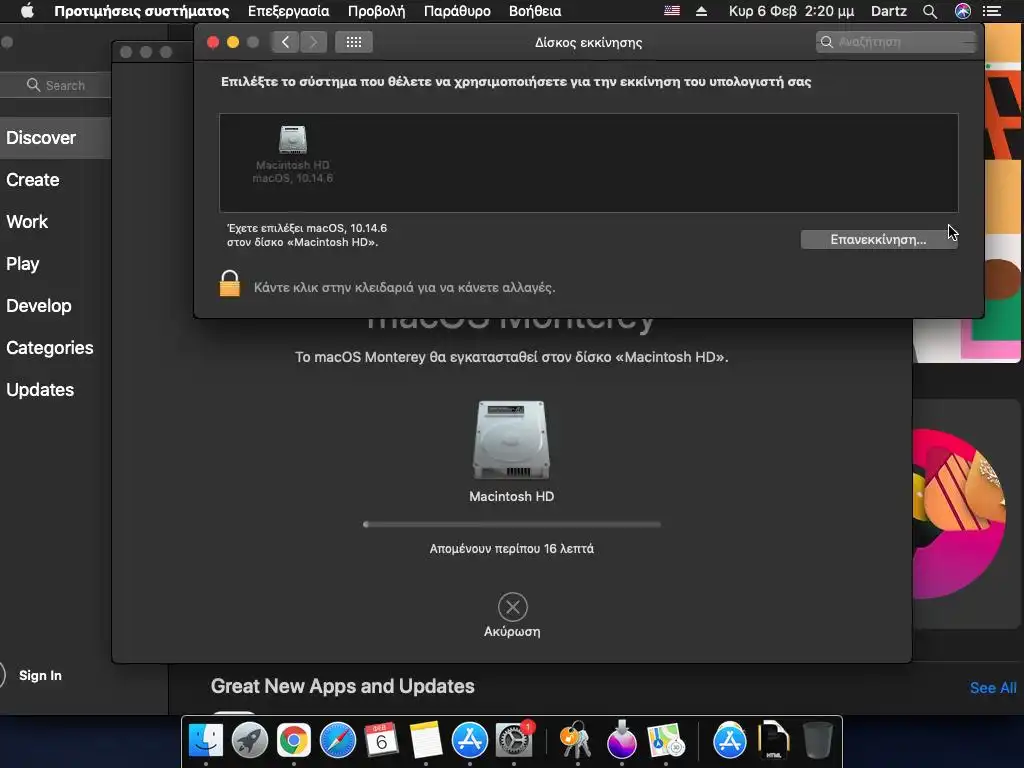
Task: Open Siri from the menu bar
Action: coord(963,11)
